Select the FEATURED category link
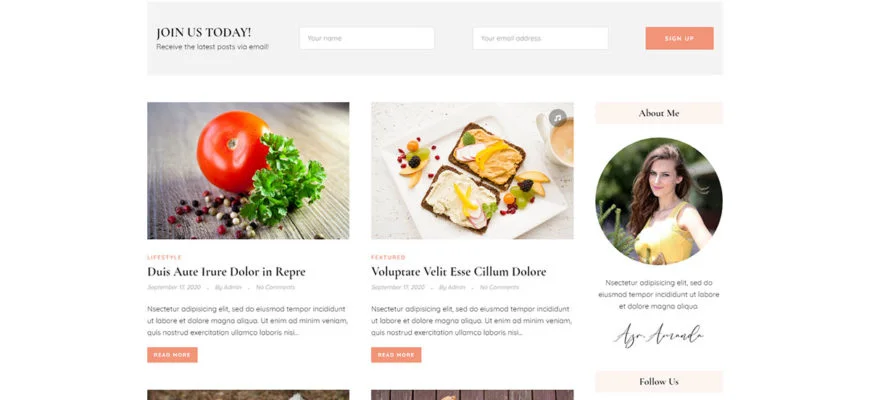Viewport: 870px width, 400px height. coord(388,257)
